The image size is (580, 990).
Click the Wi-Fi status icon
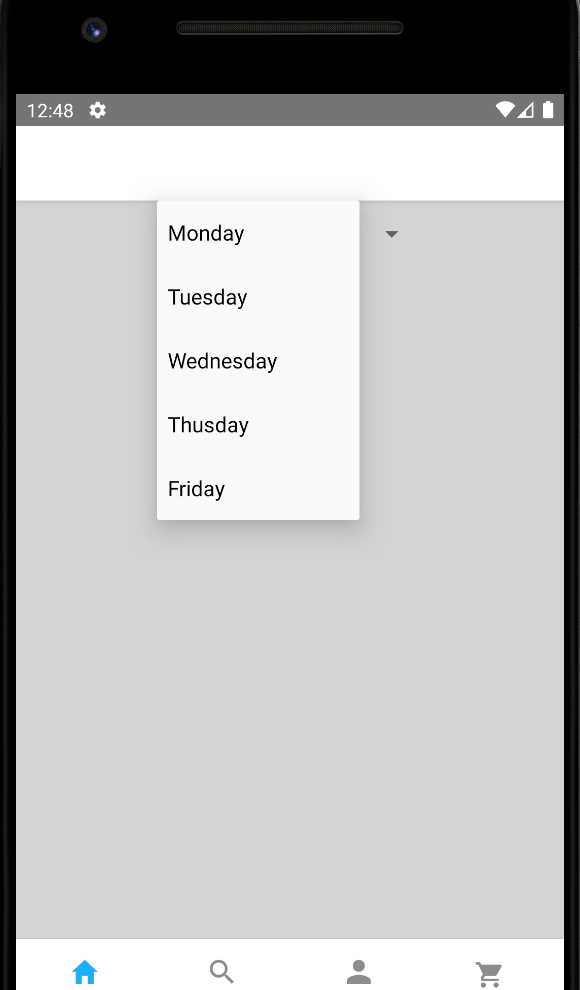click(504, 110)
